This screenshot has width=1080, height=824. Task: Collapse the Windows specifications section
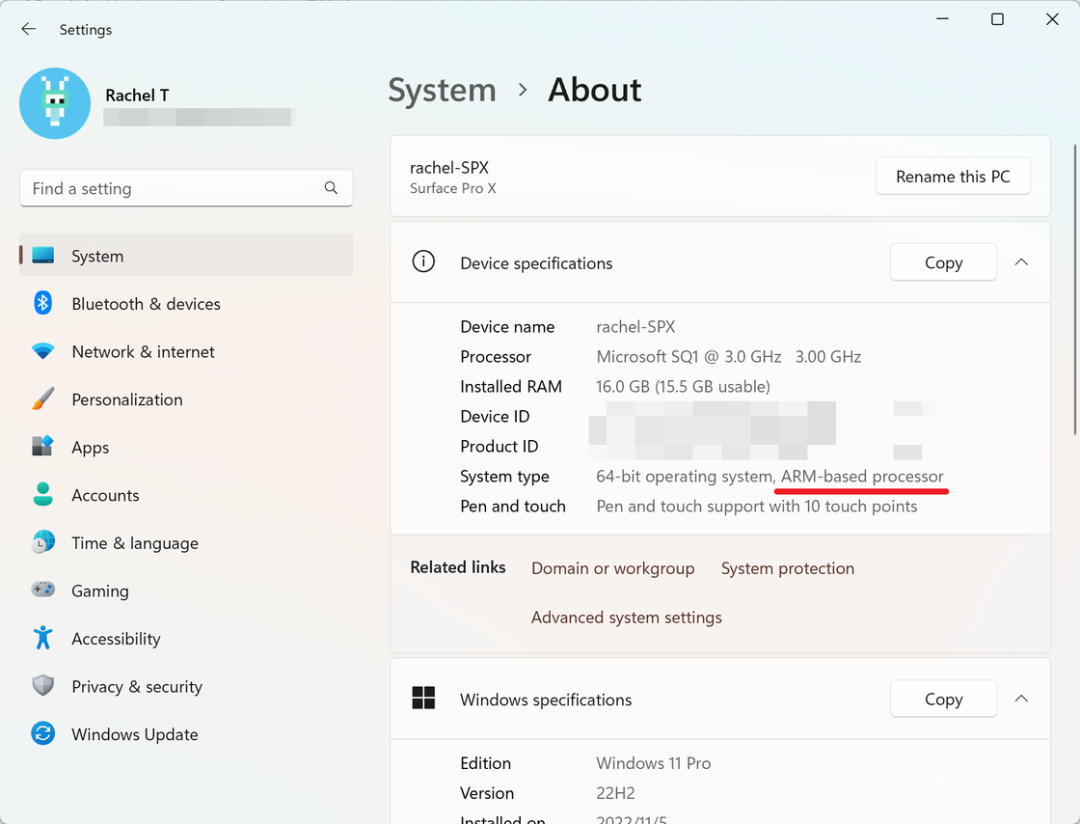click(1021, 698)
